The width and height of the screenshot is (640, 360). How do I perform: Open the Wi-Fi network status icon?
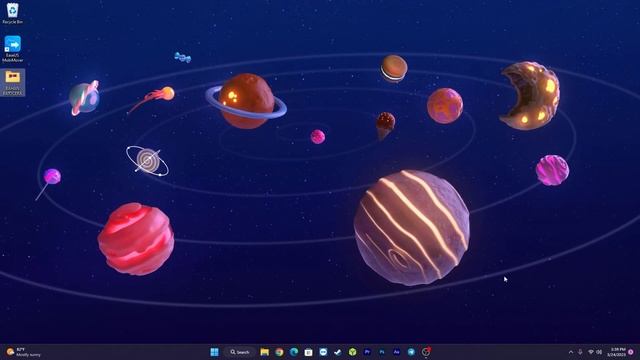point(591,352)
